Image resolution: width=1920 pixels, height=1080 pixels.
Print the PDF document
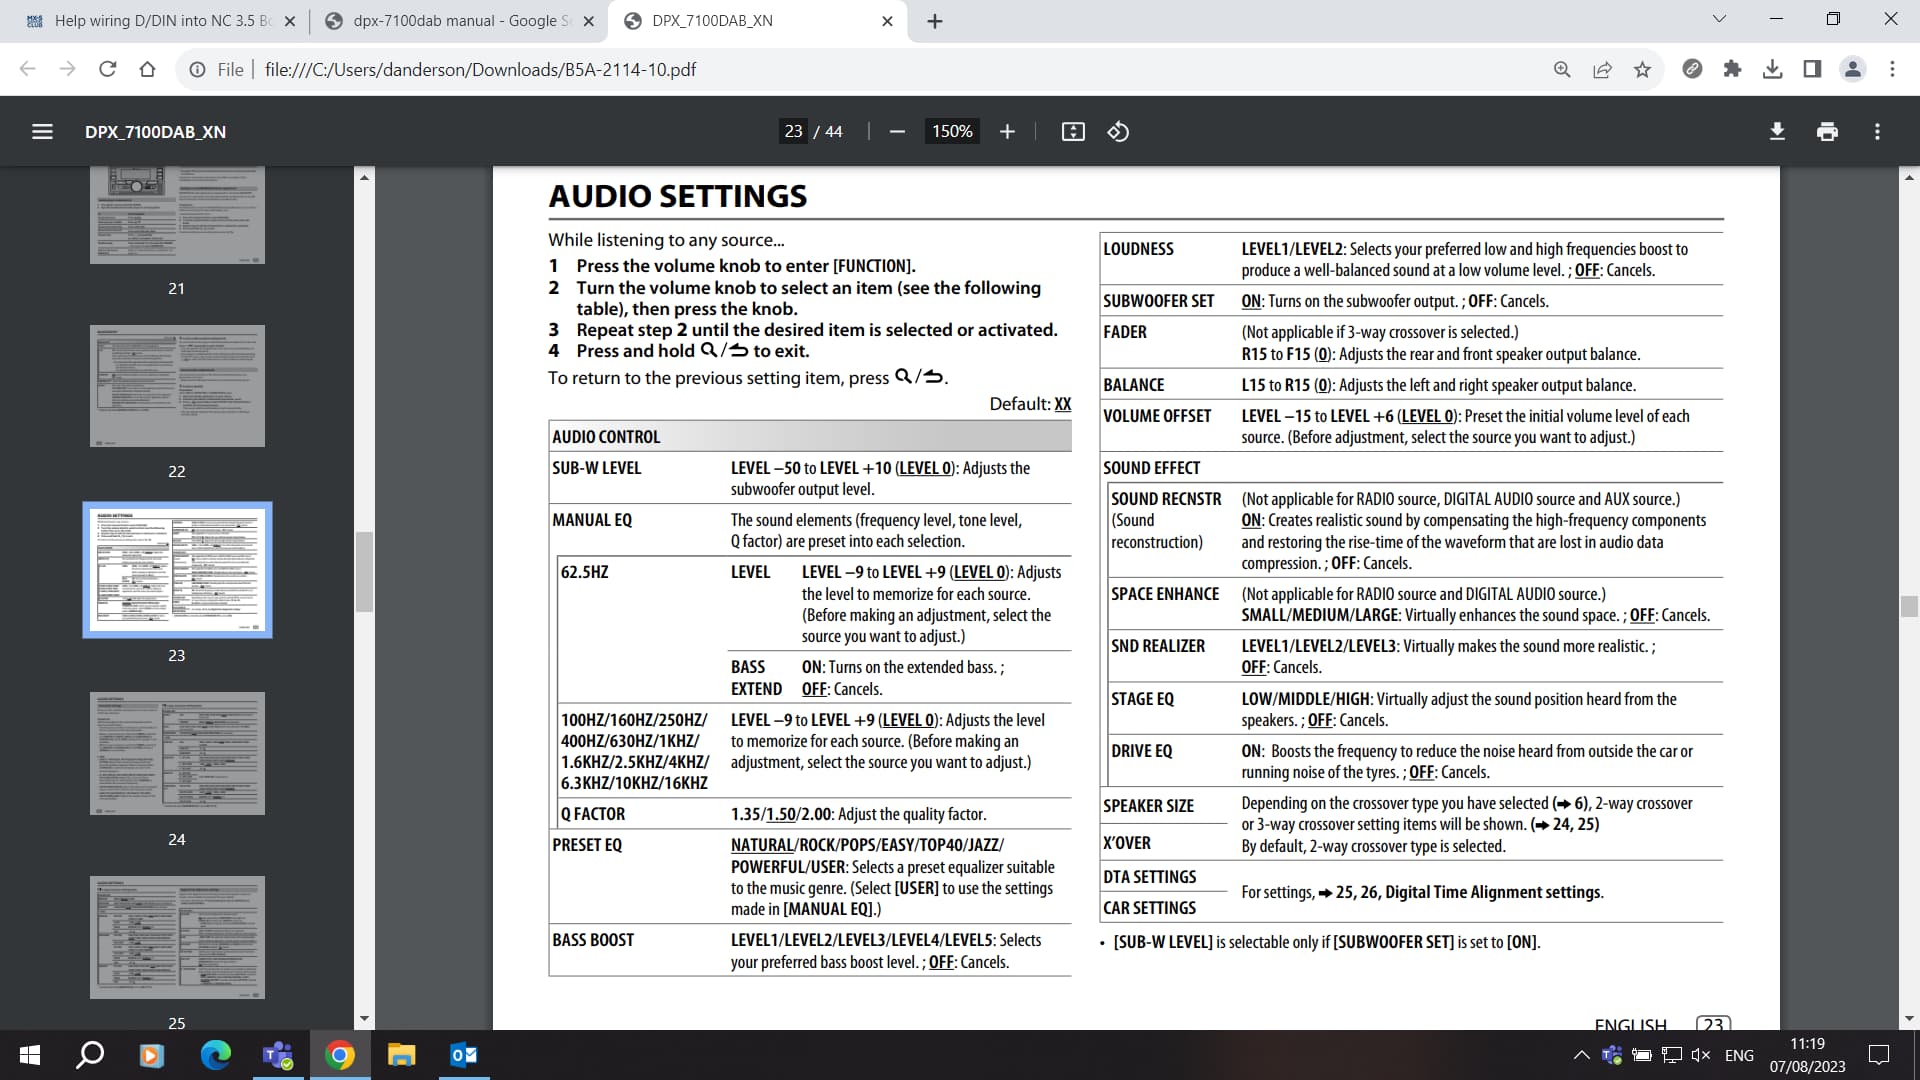1827,132
